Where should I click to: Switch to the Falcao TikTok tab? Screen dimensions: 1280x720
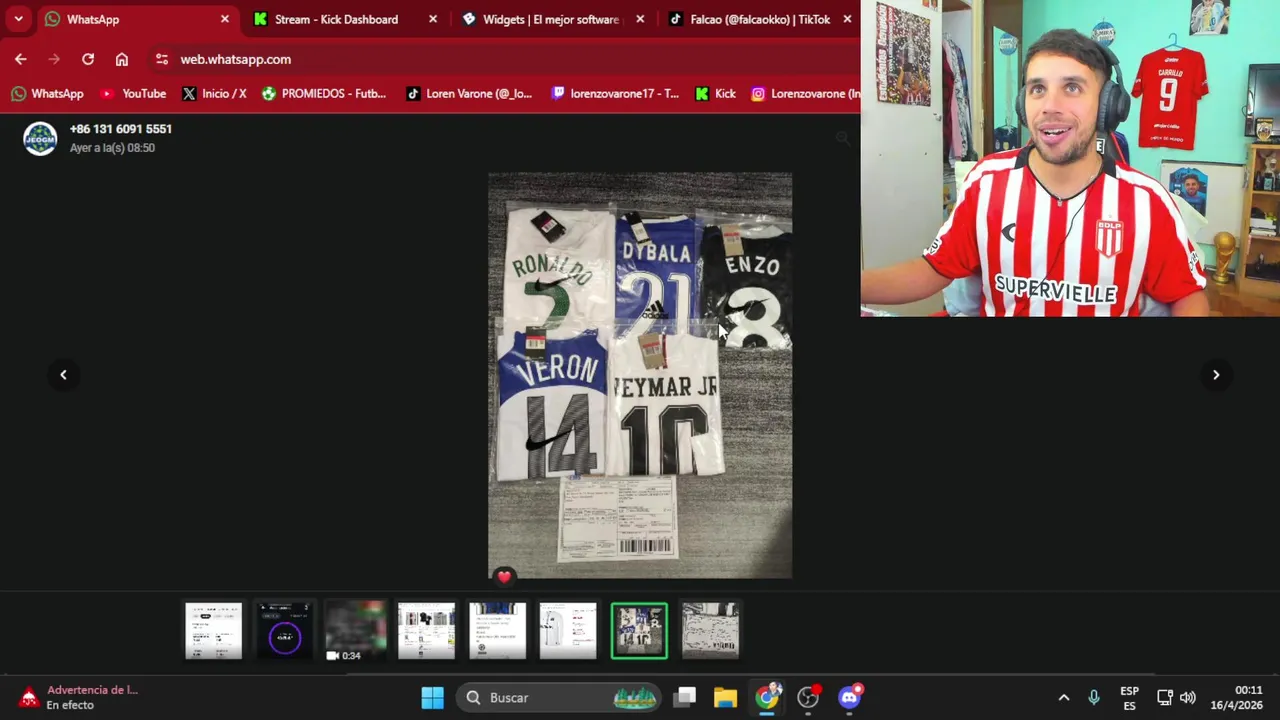[x=760, y=19]
